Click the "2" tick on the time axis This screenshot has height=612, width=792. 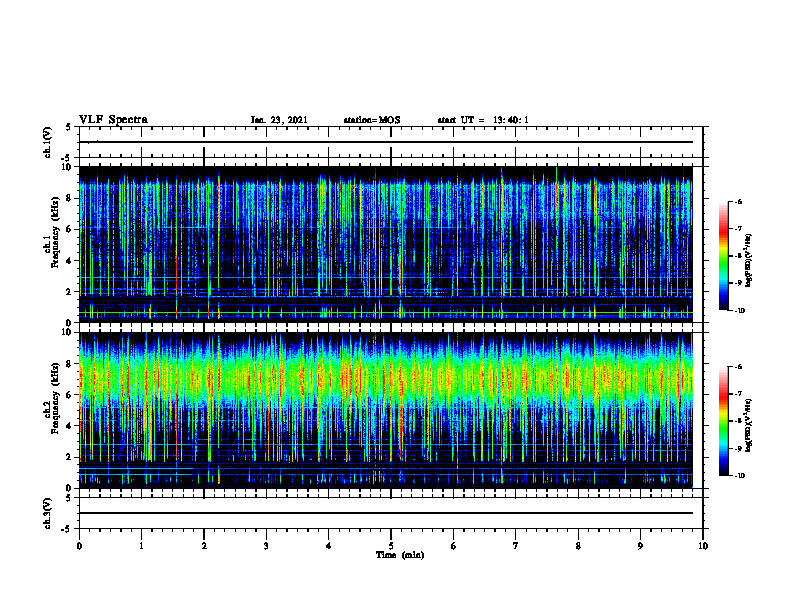pos(204,546)
